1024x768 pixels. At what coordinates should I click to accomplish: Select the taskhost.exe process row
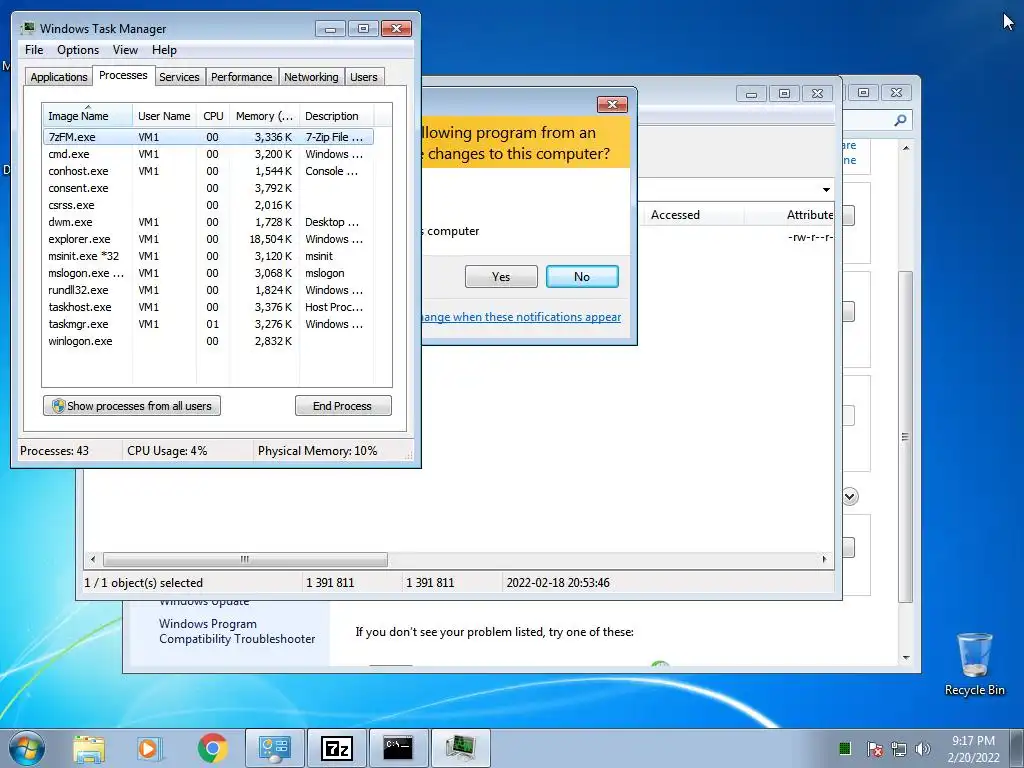tap(208, 307)
